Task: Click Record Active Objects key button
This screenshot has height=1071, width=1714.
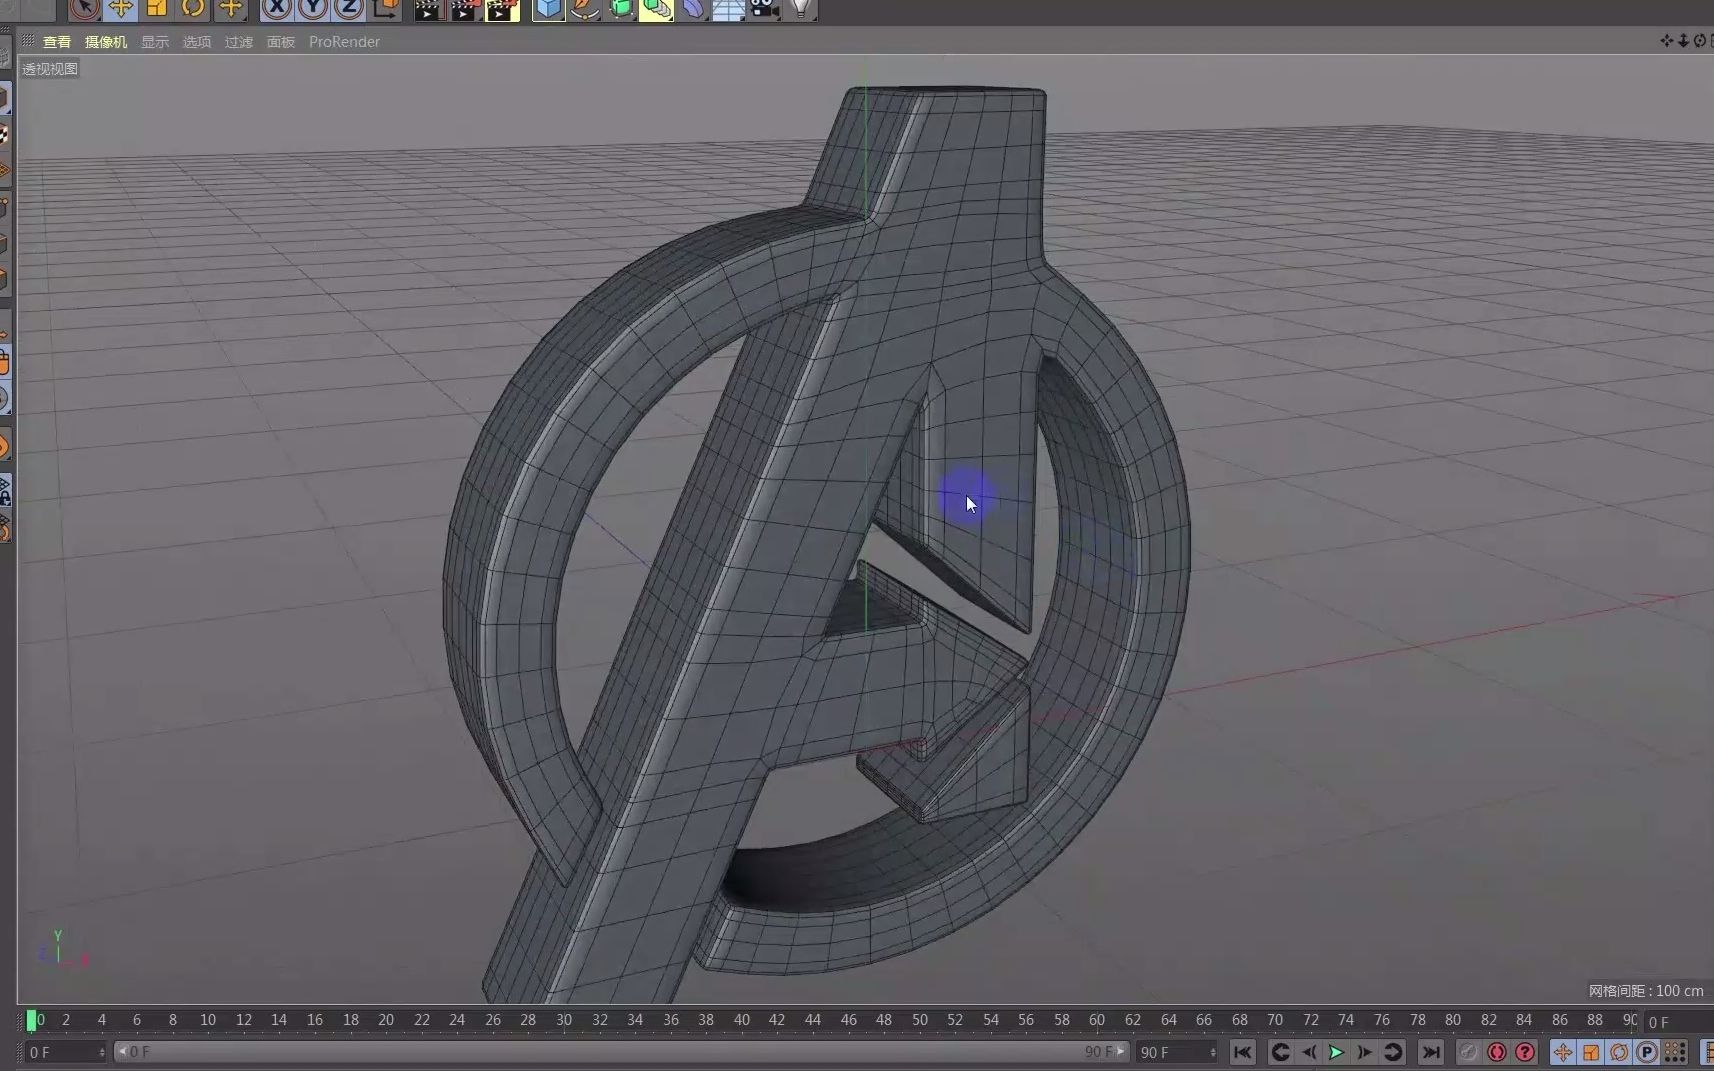Action: coord(1468,1052)
